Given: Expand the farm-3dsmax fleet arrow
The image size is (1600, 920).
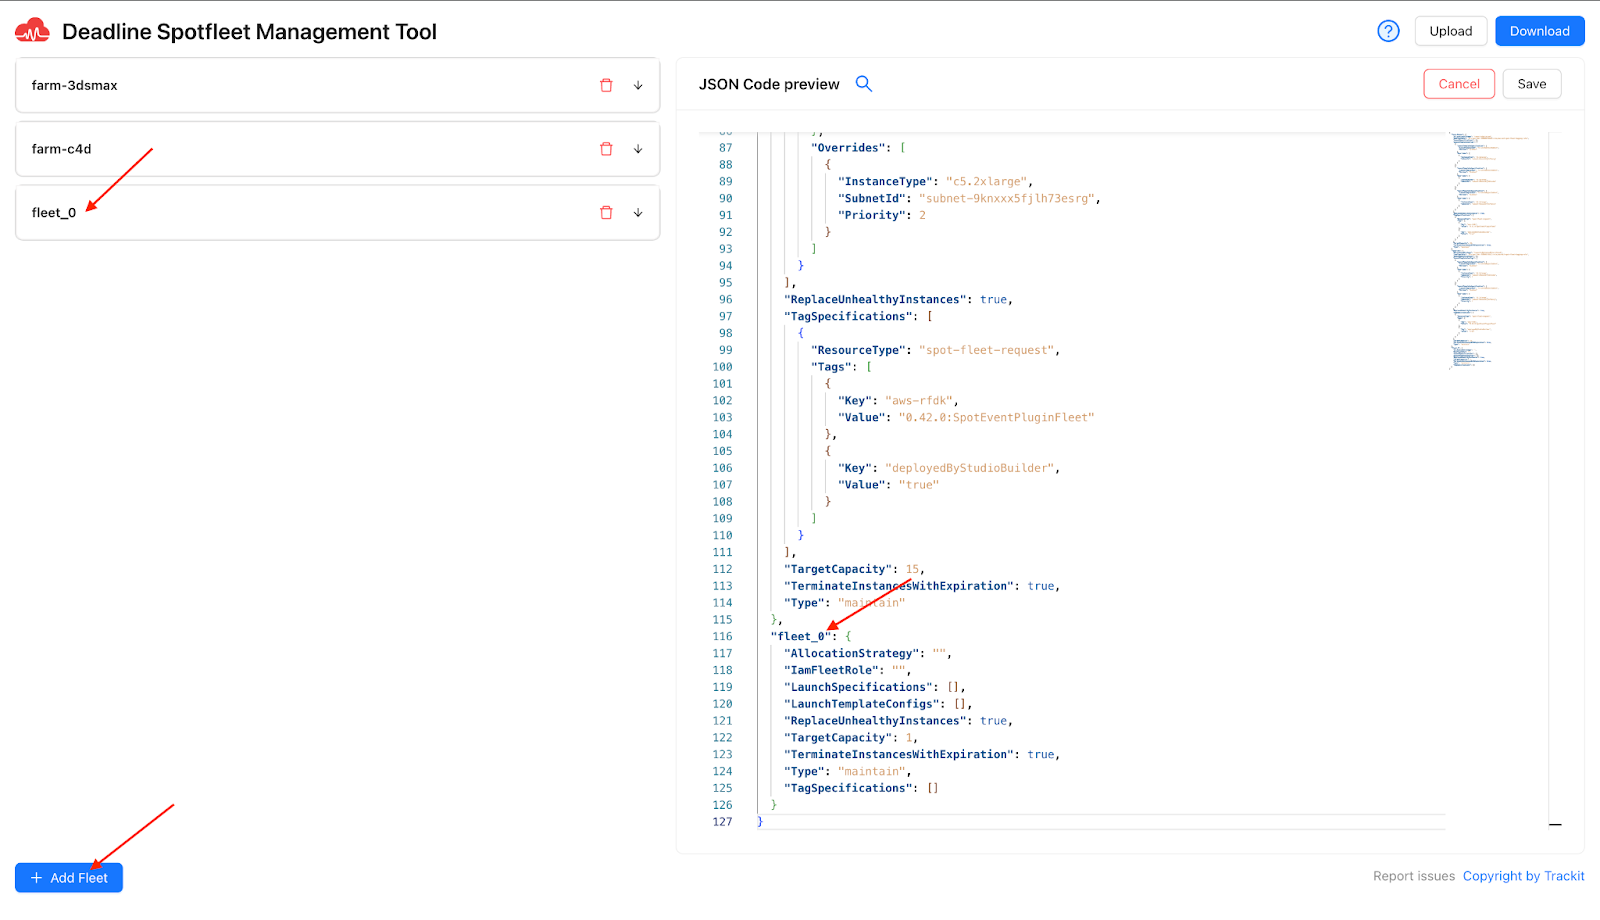Looking at the screenshot, I should (638, 85).
